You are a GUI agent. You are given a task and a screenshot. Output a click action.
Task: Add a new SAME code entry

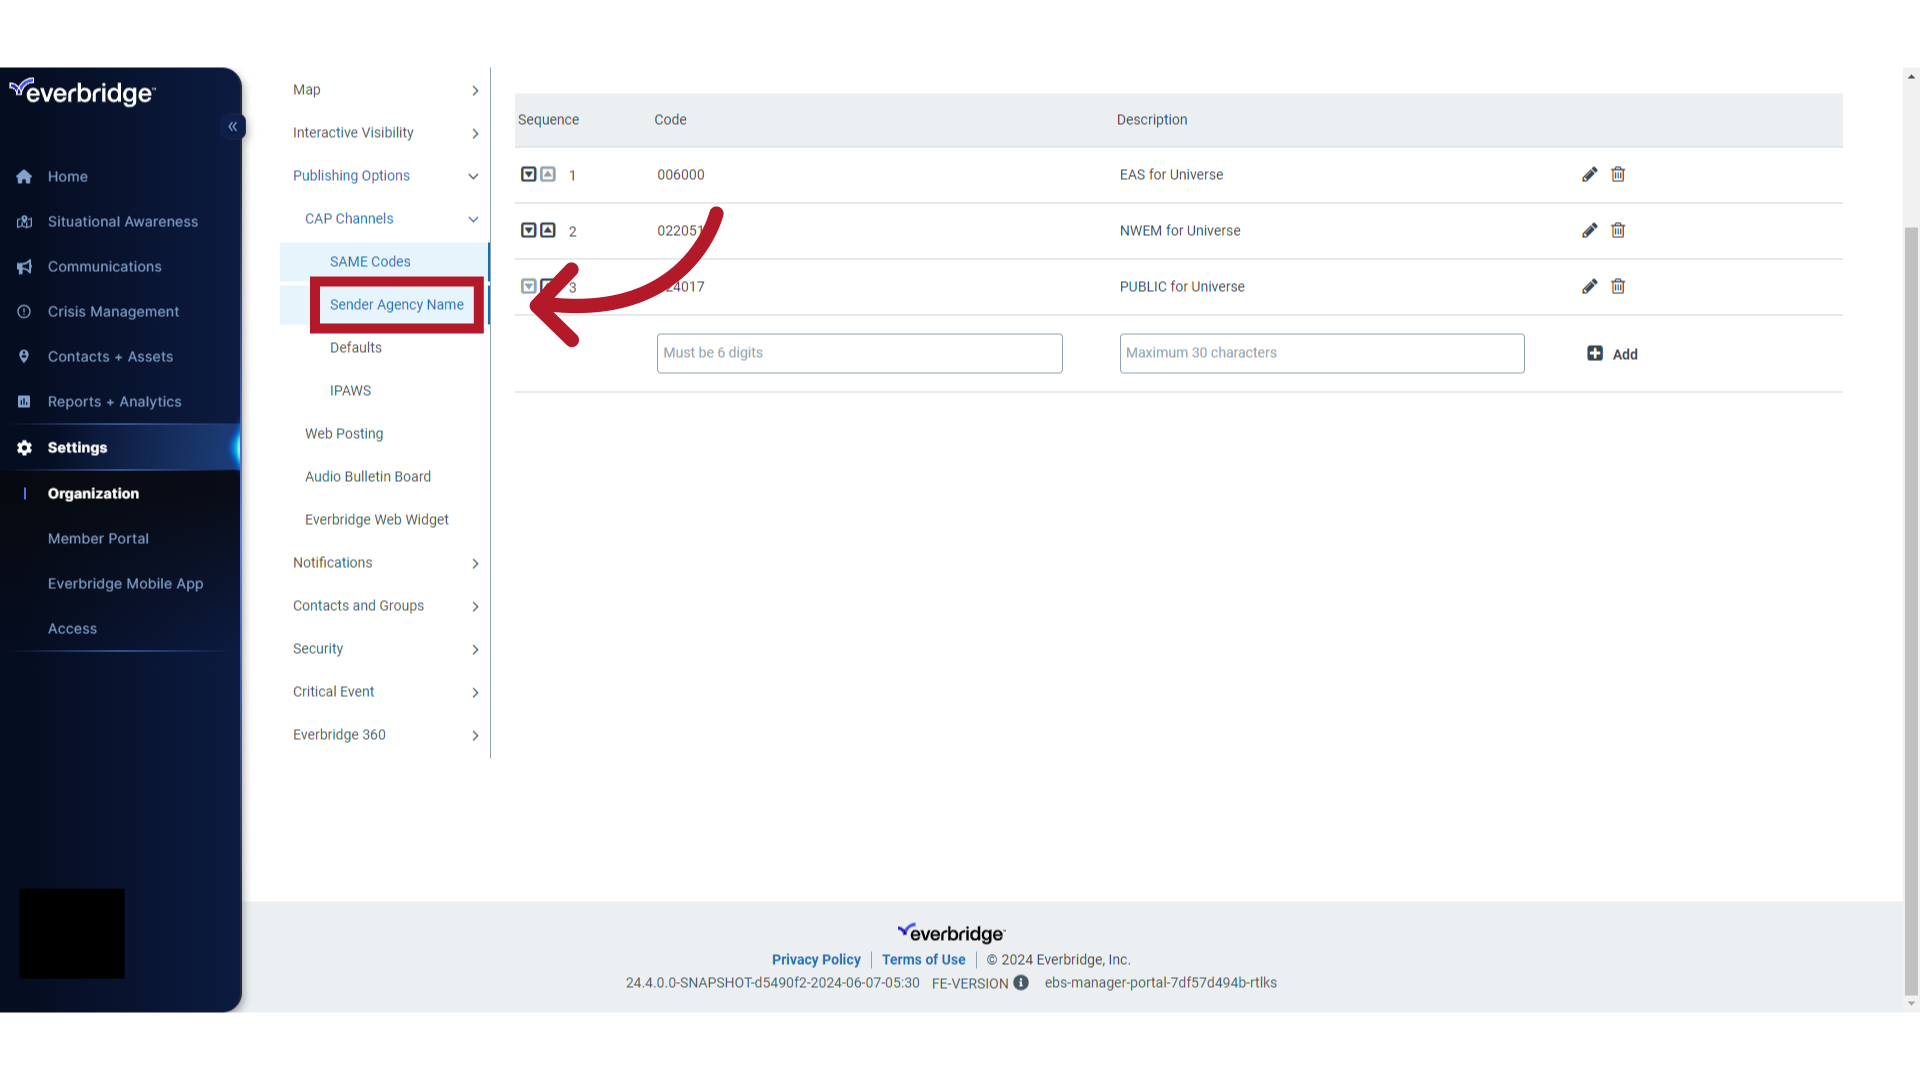click(1613, 353)
